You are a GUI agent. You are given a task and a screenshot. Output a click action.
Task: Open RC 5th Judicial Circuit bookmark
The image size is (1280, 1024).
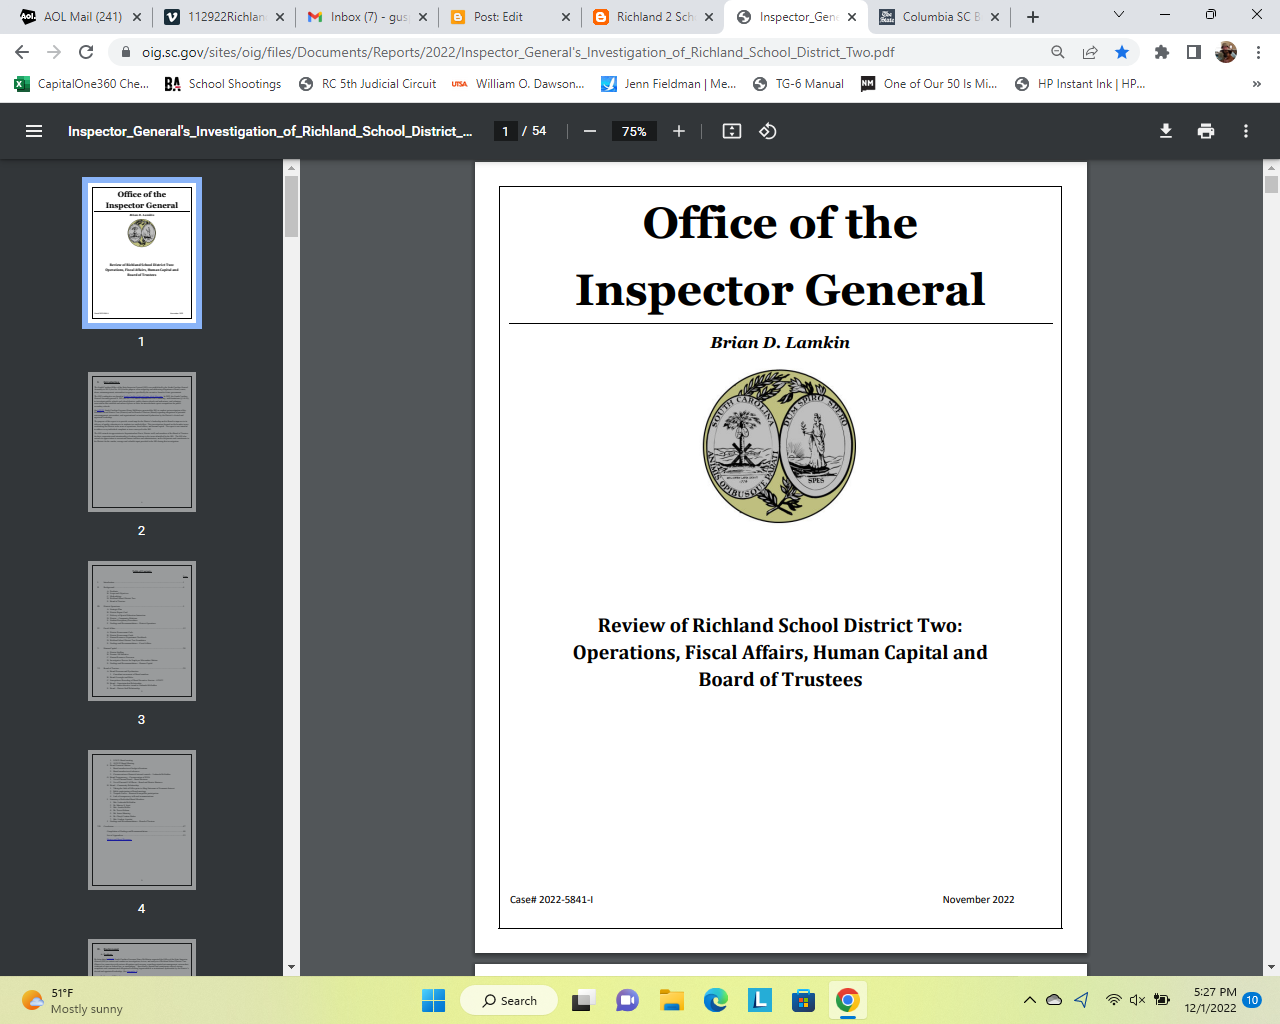368,84
